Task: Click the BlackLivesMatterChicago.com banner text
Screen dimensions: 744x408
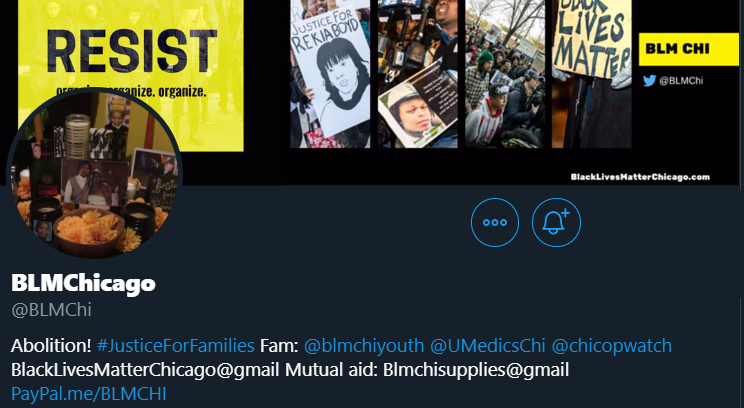Action: 640,177
